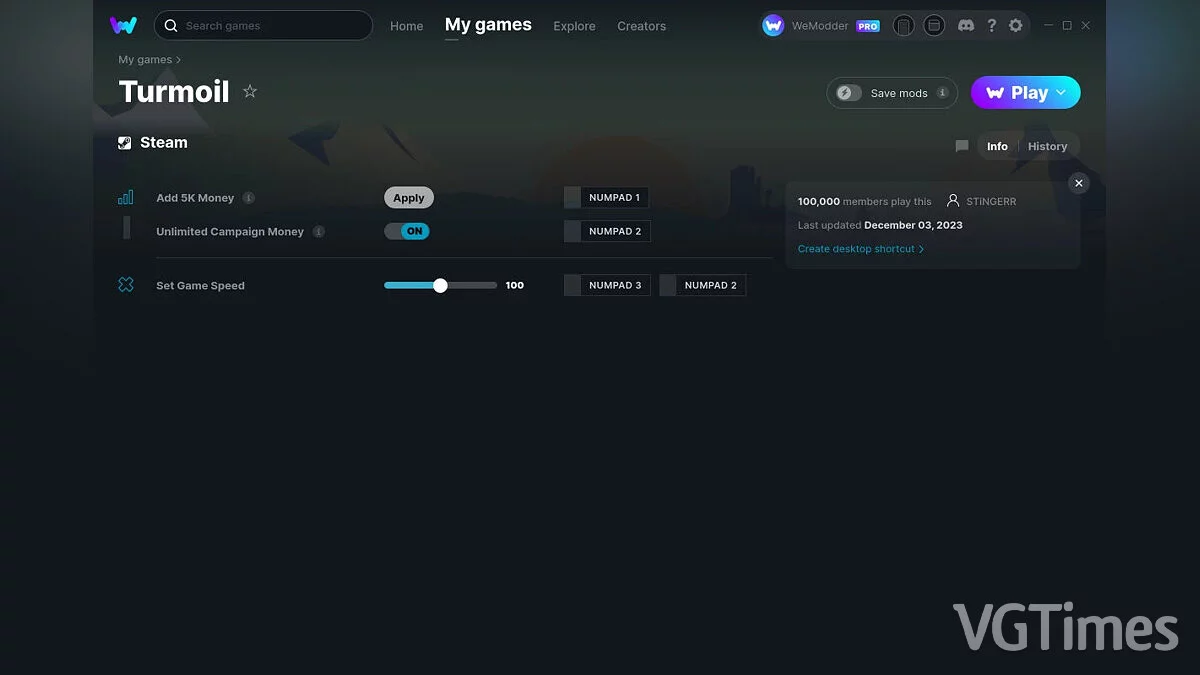Click the Set Game Speed value 100
The height and width of the screenshot is (675, 1200).
coord(514,285)
